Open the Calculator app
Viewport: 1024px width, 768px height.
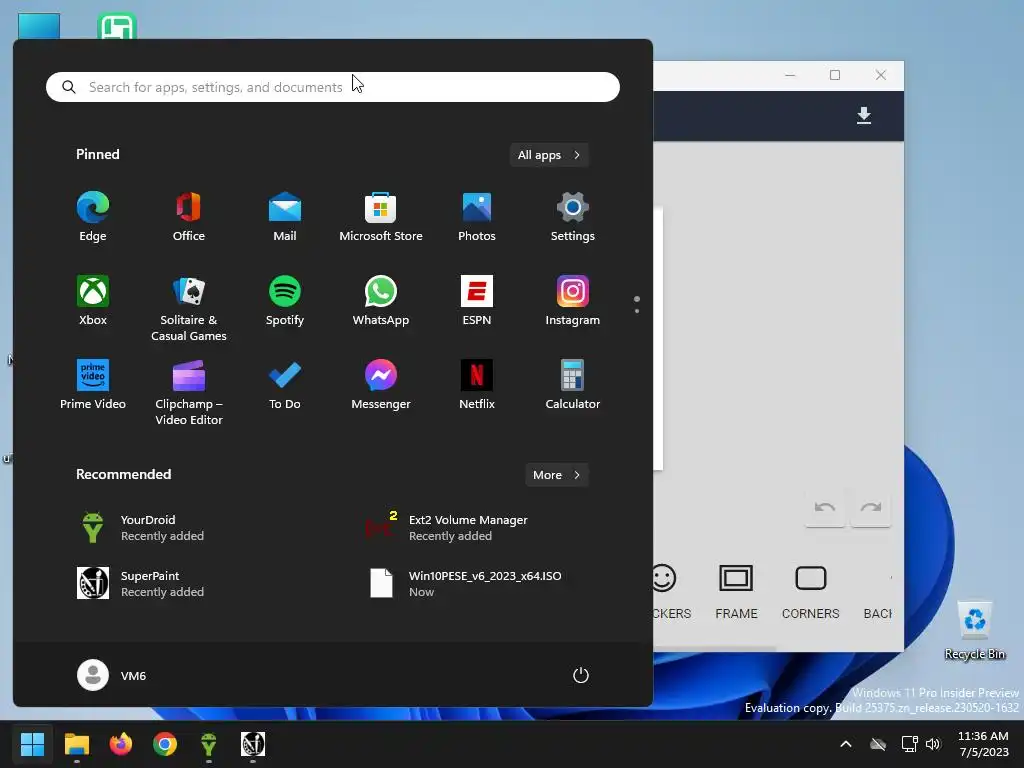(573, 385)
